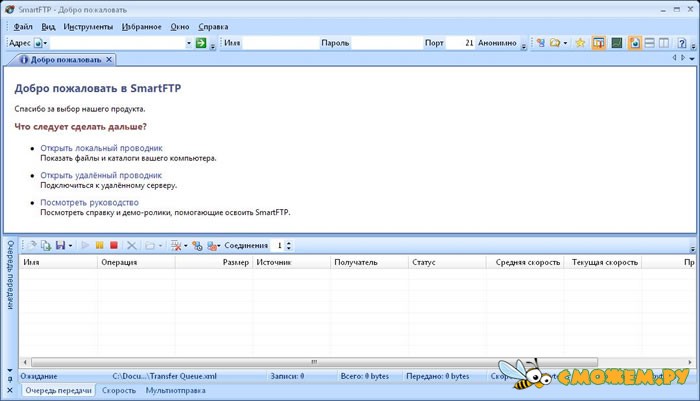Switch to the Мультиотправка tab

(175, 390)
